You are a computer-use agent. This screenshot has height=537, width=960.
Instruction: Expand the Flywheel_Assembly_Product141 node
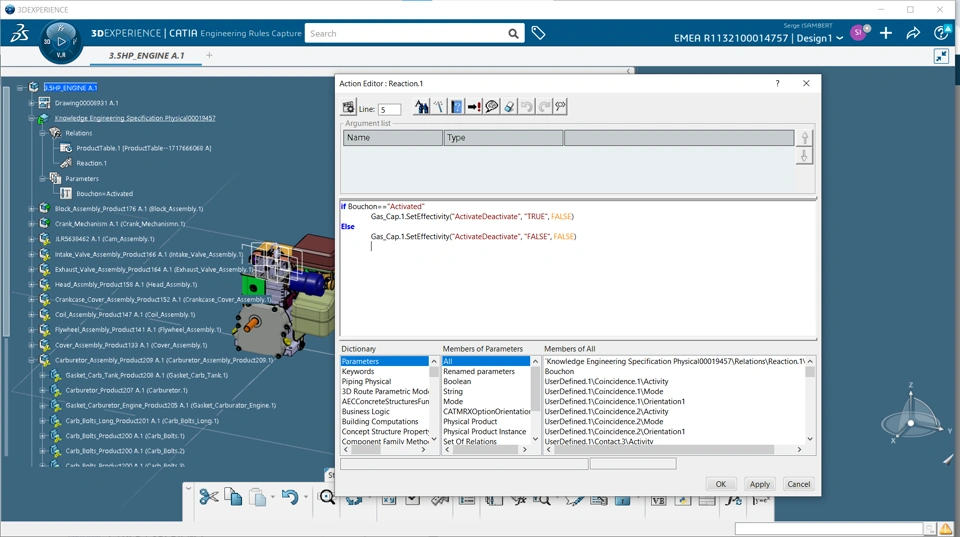click(31, 330)
